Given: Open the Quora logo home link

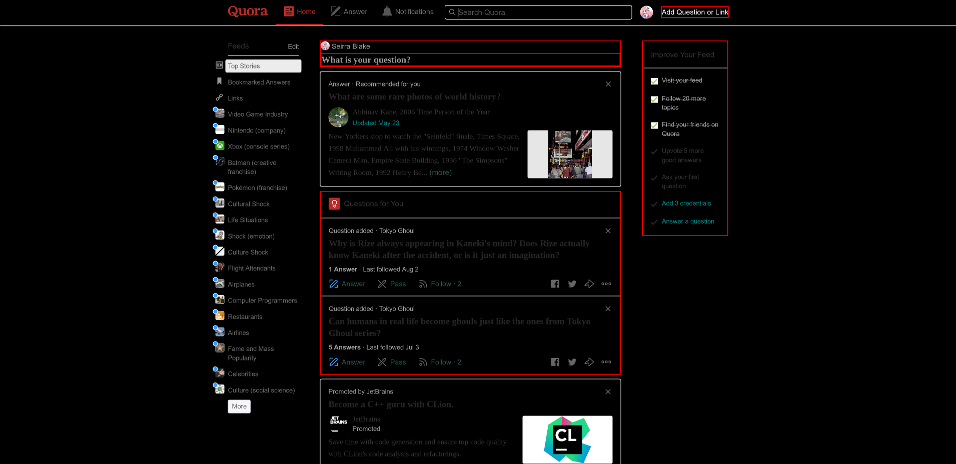Looking at the screenshot, I should pyautogui.click(x=248, y=12).
